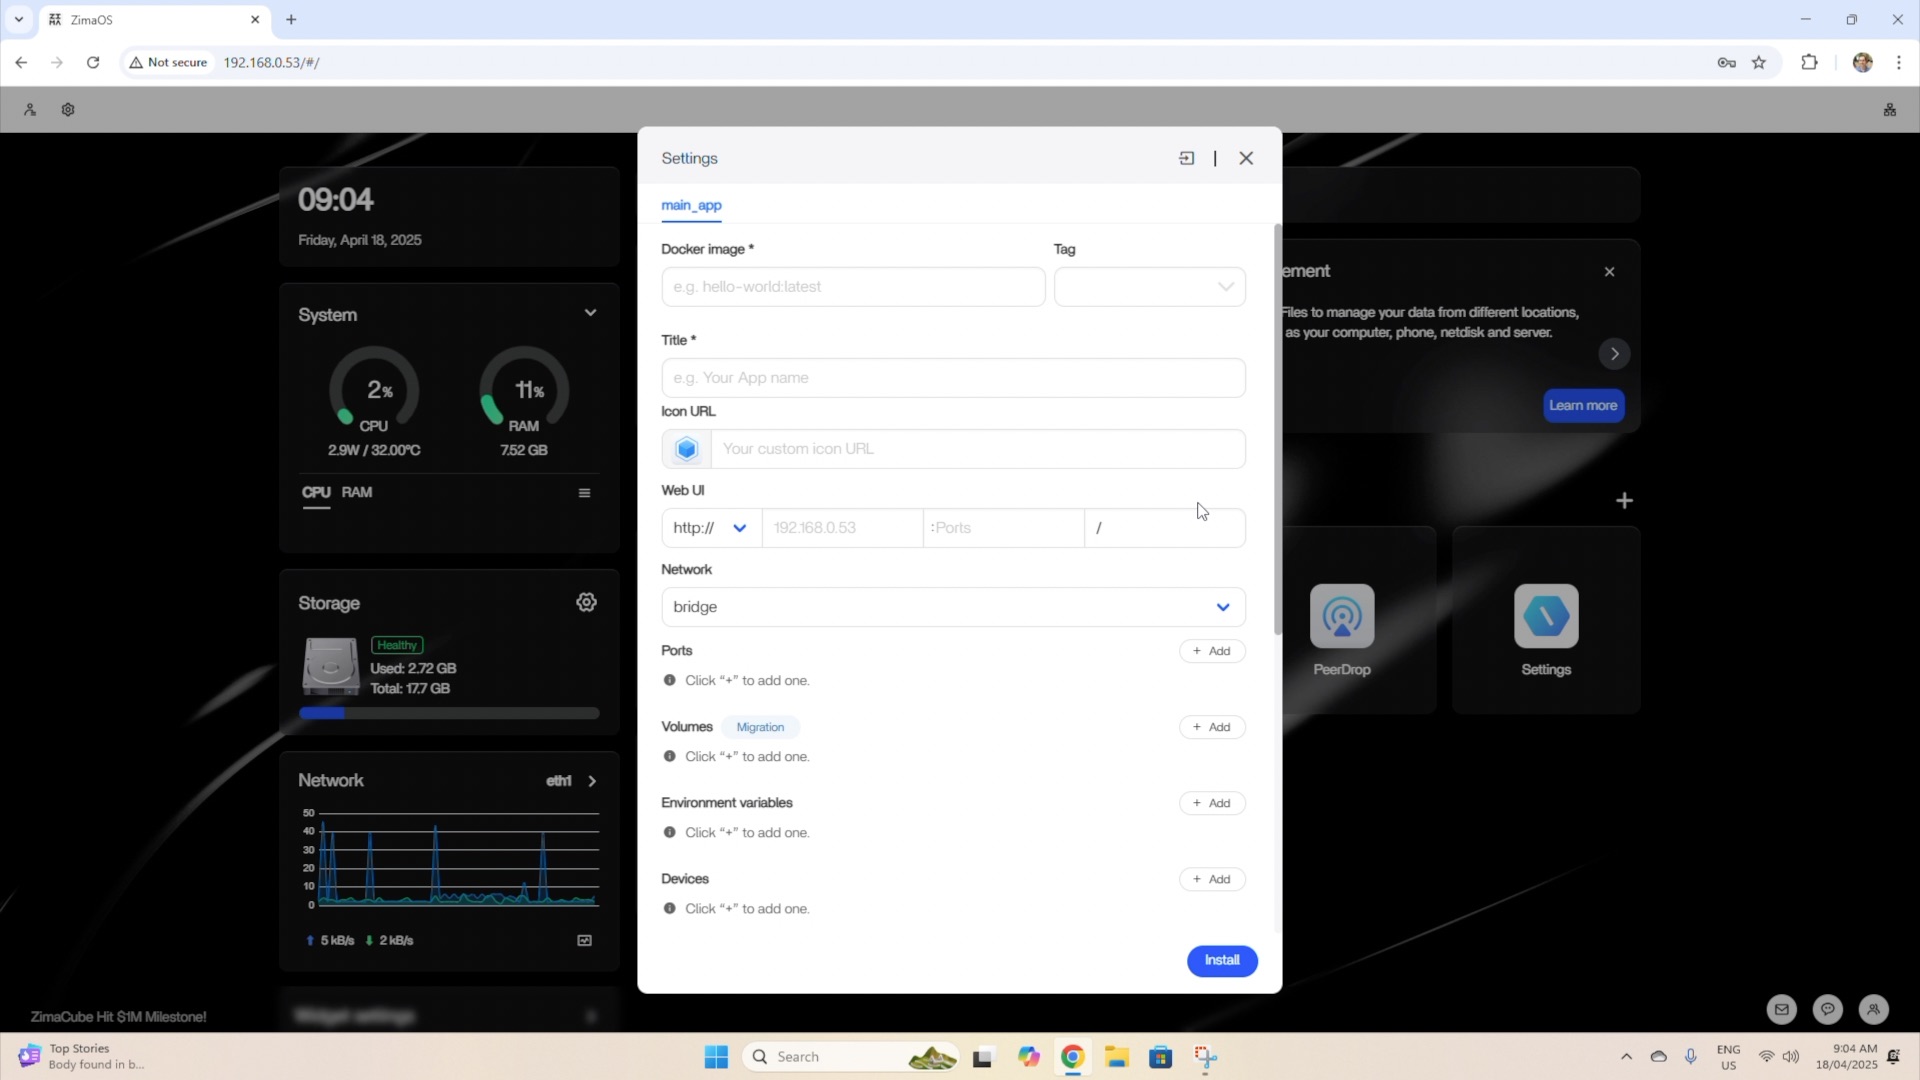Click the Install button

pos(1221,960)
